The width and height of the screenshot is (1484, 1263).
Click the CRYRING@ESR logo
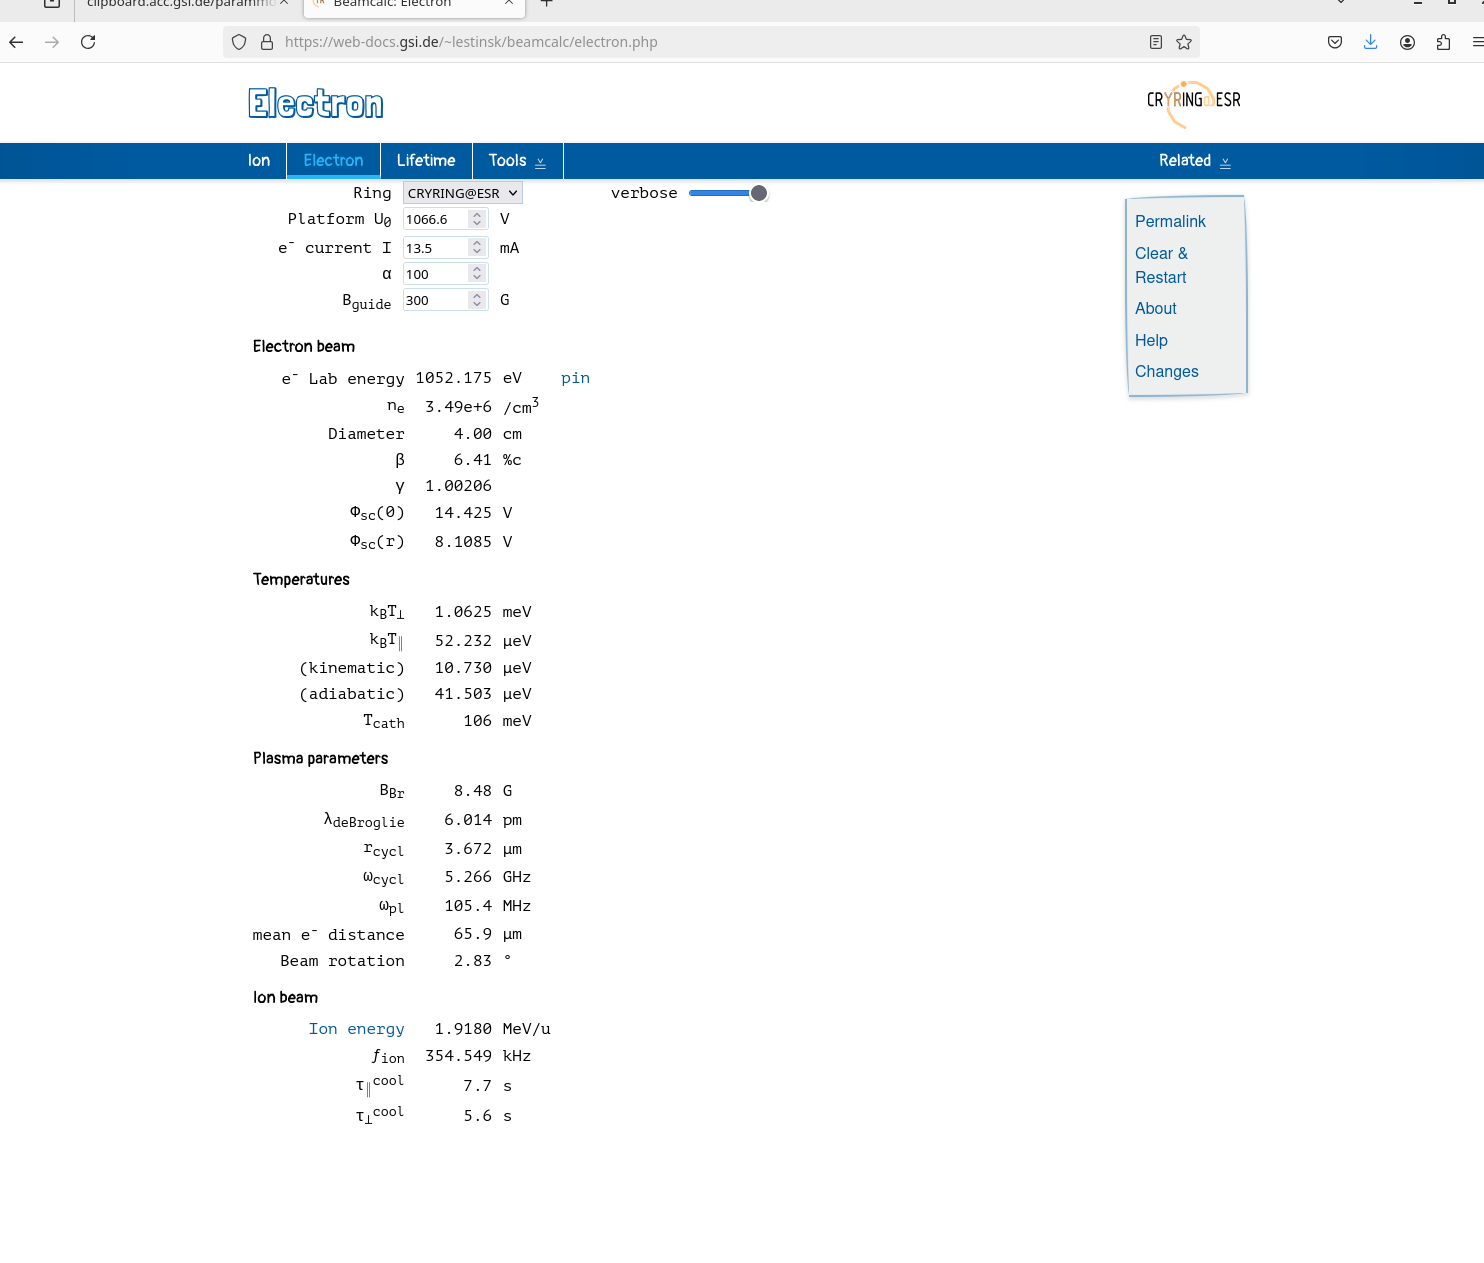coord(1193,102)
